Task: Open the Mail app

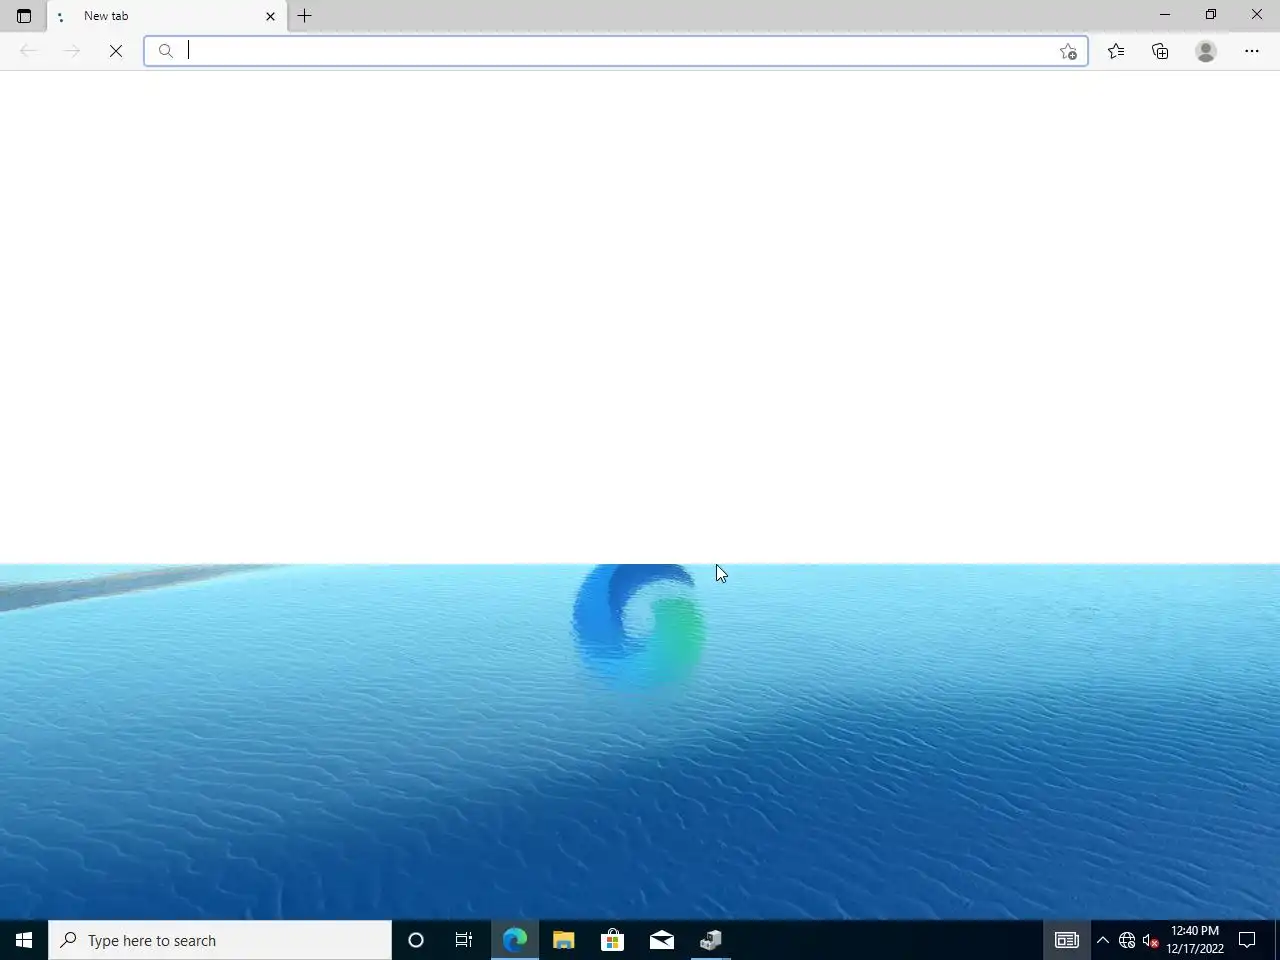Action: coord(661,940)
